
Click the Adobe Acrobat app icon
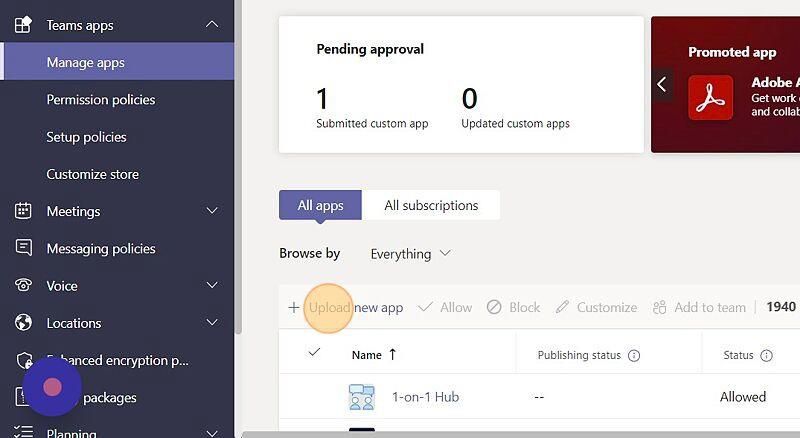coord(710,98)
